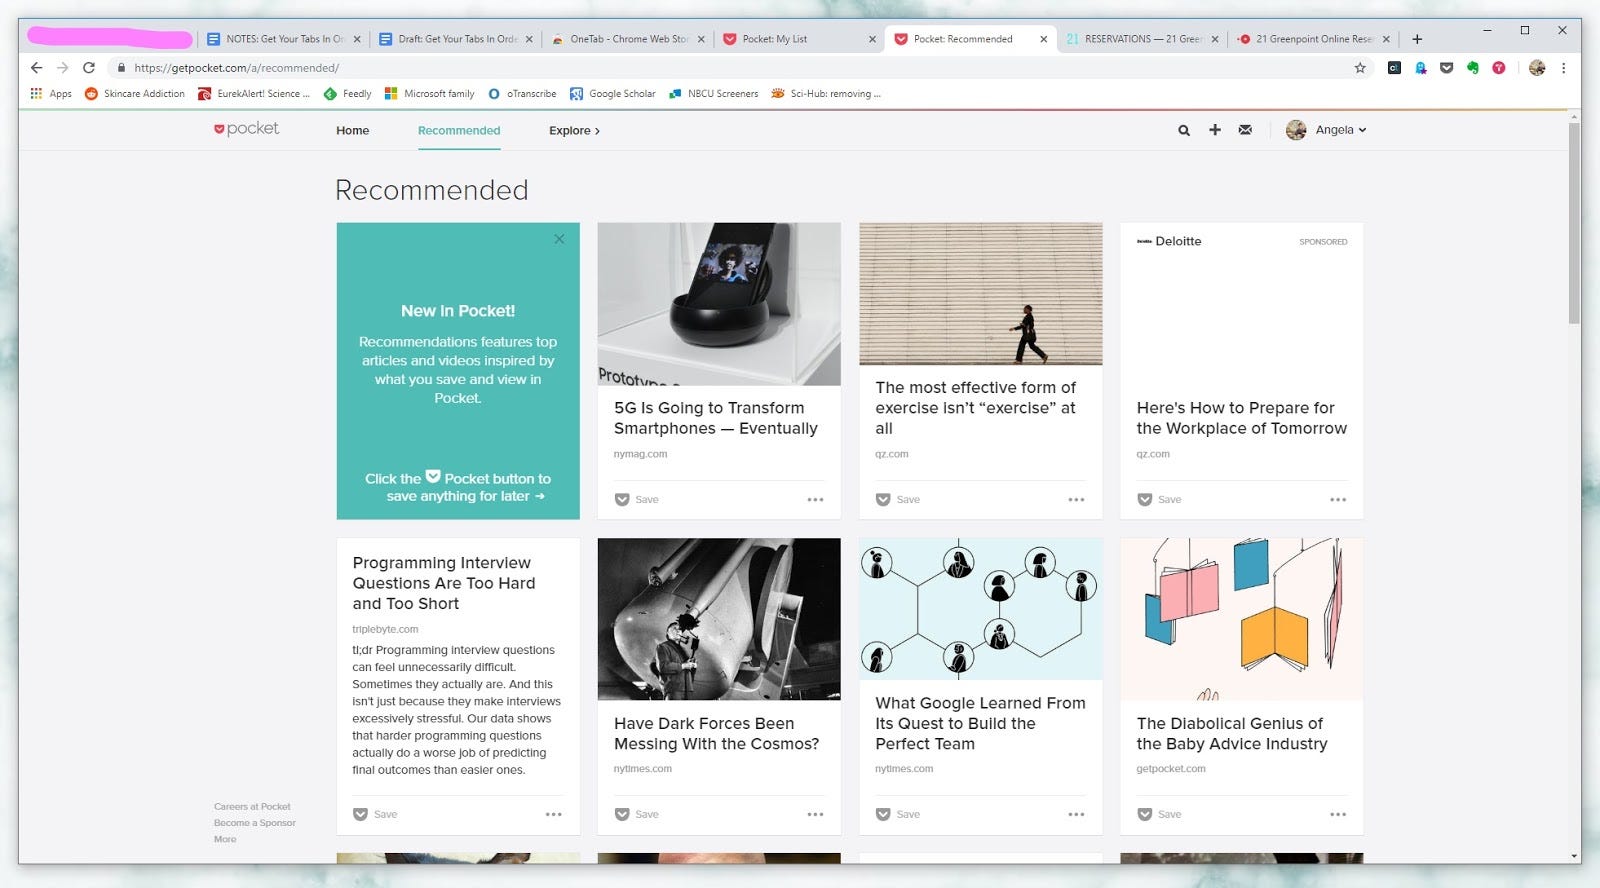1600x888 pixels.
Task: Switch to the Pocket: My List tab
Action: tap(799, 39)
